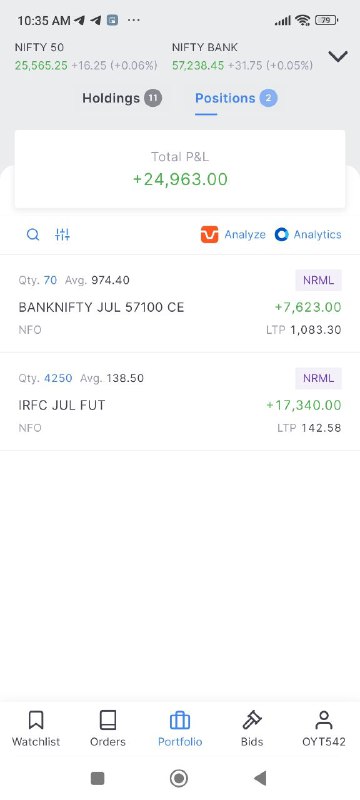Switch to the Holdings tab
Viewport: 360px width, 800px height.
pos(122,98)
